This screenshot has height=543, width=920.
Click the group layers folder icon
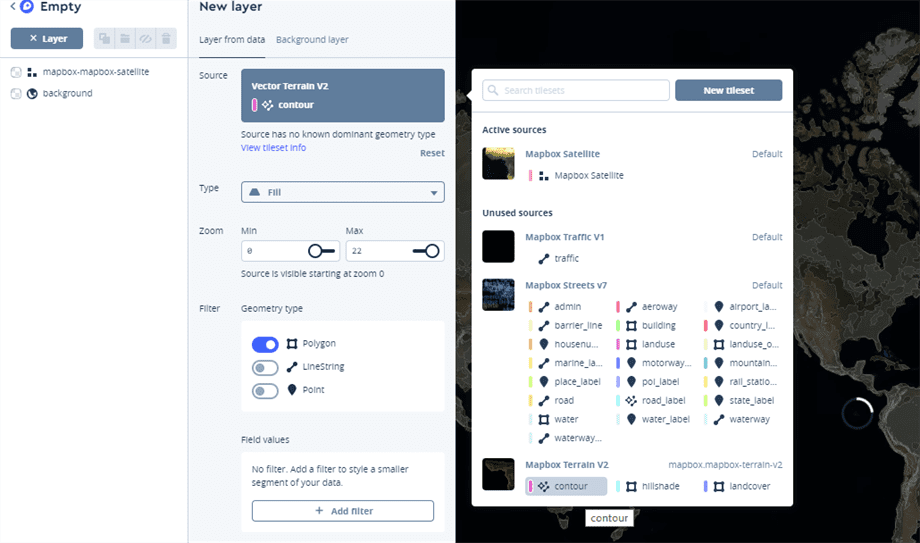125,39
